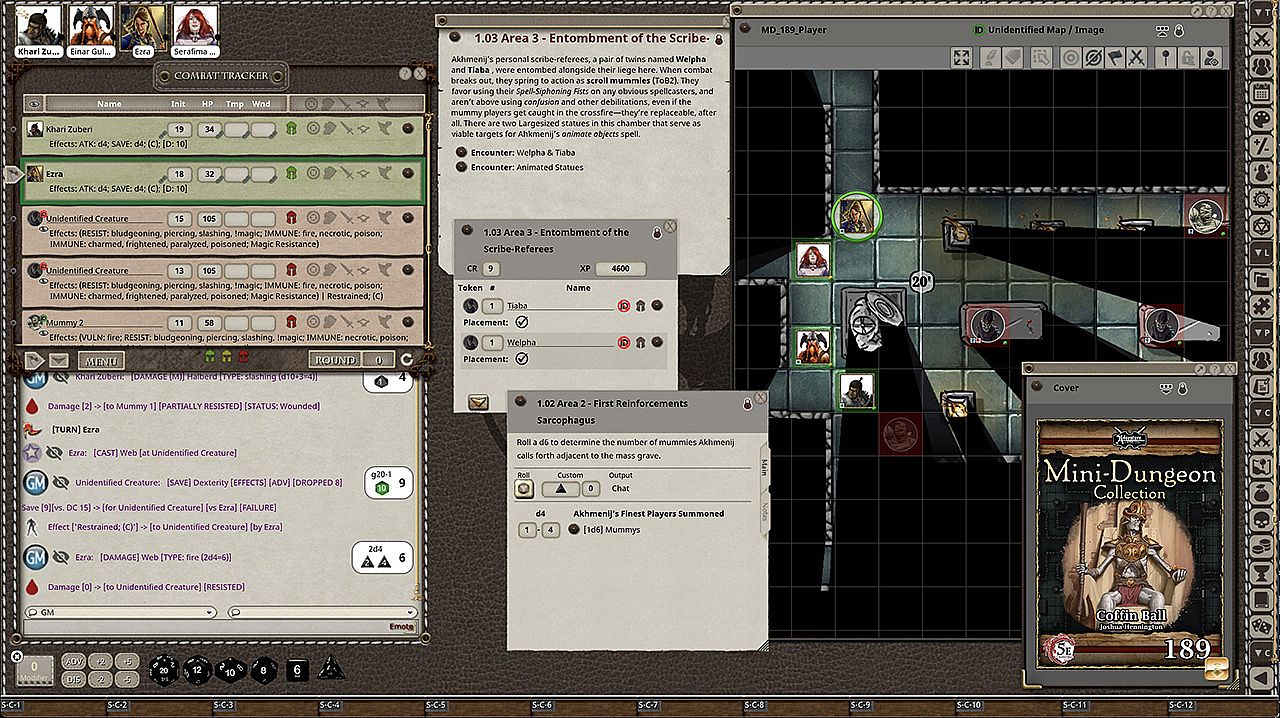Select the pin tool on map toolbar
The image size is (1280, 718).
click(x=1167, y=59)
